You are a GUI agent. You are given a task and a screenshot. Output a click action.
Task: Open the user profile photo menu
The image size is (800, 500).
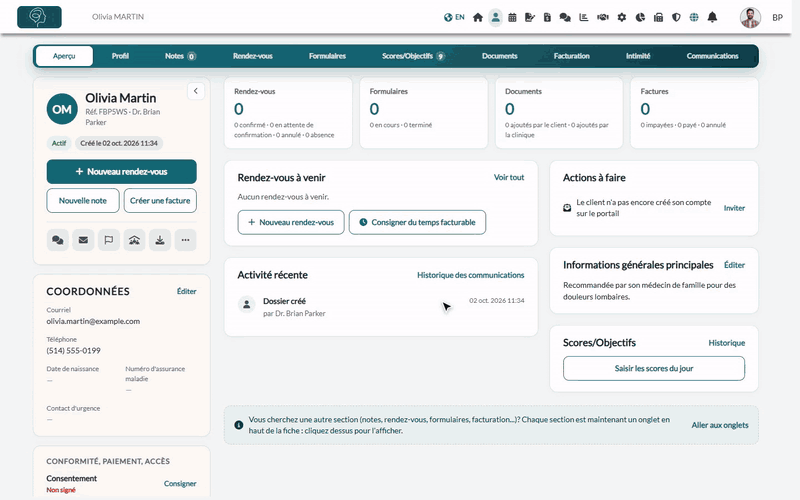tap(750, 17)
